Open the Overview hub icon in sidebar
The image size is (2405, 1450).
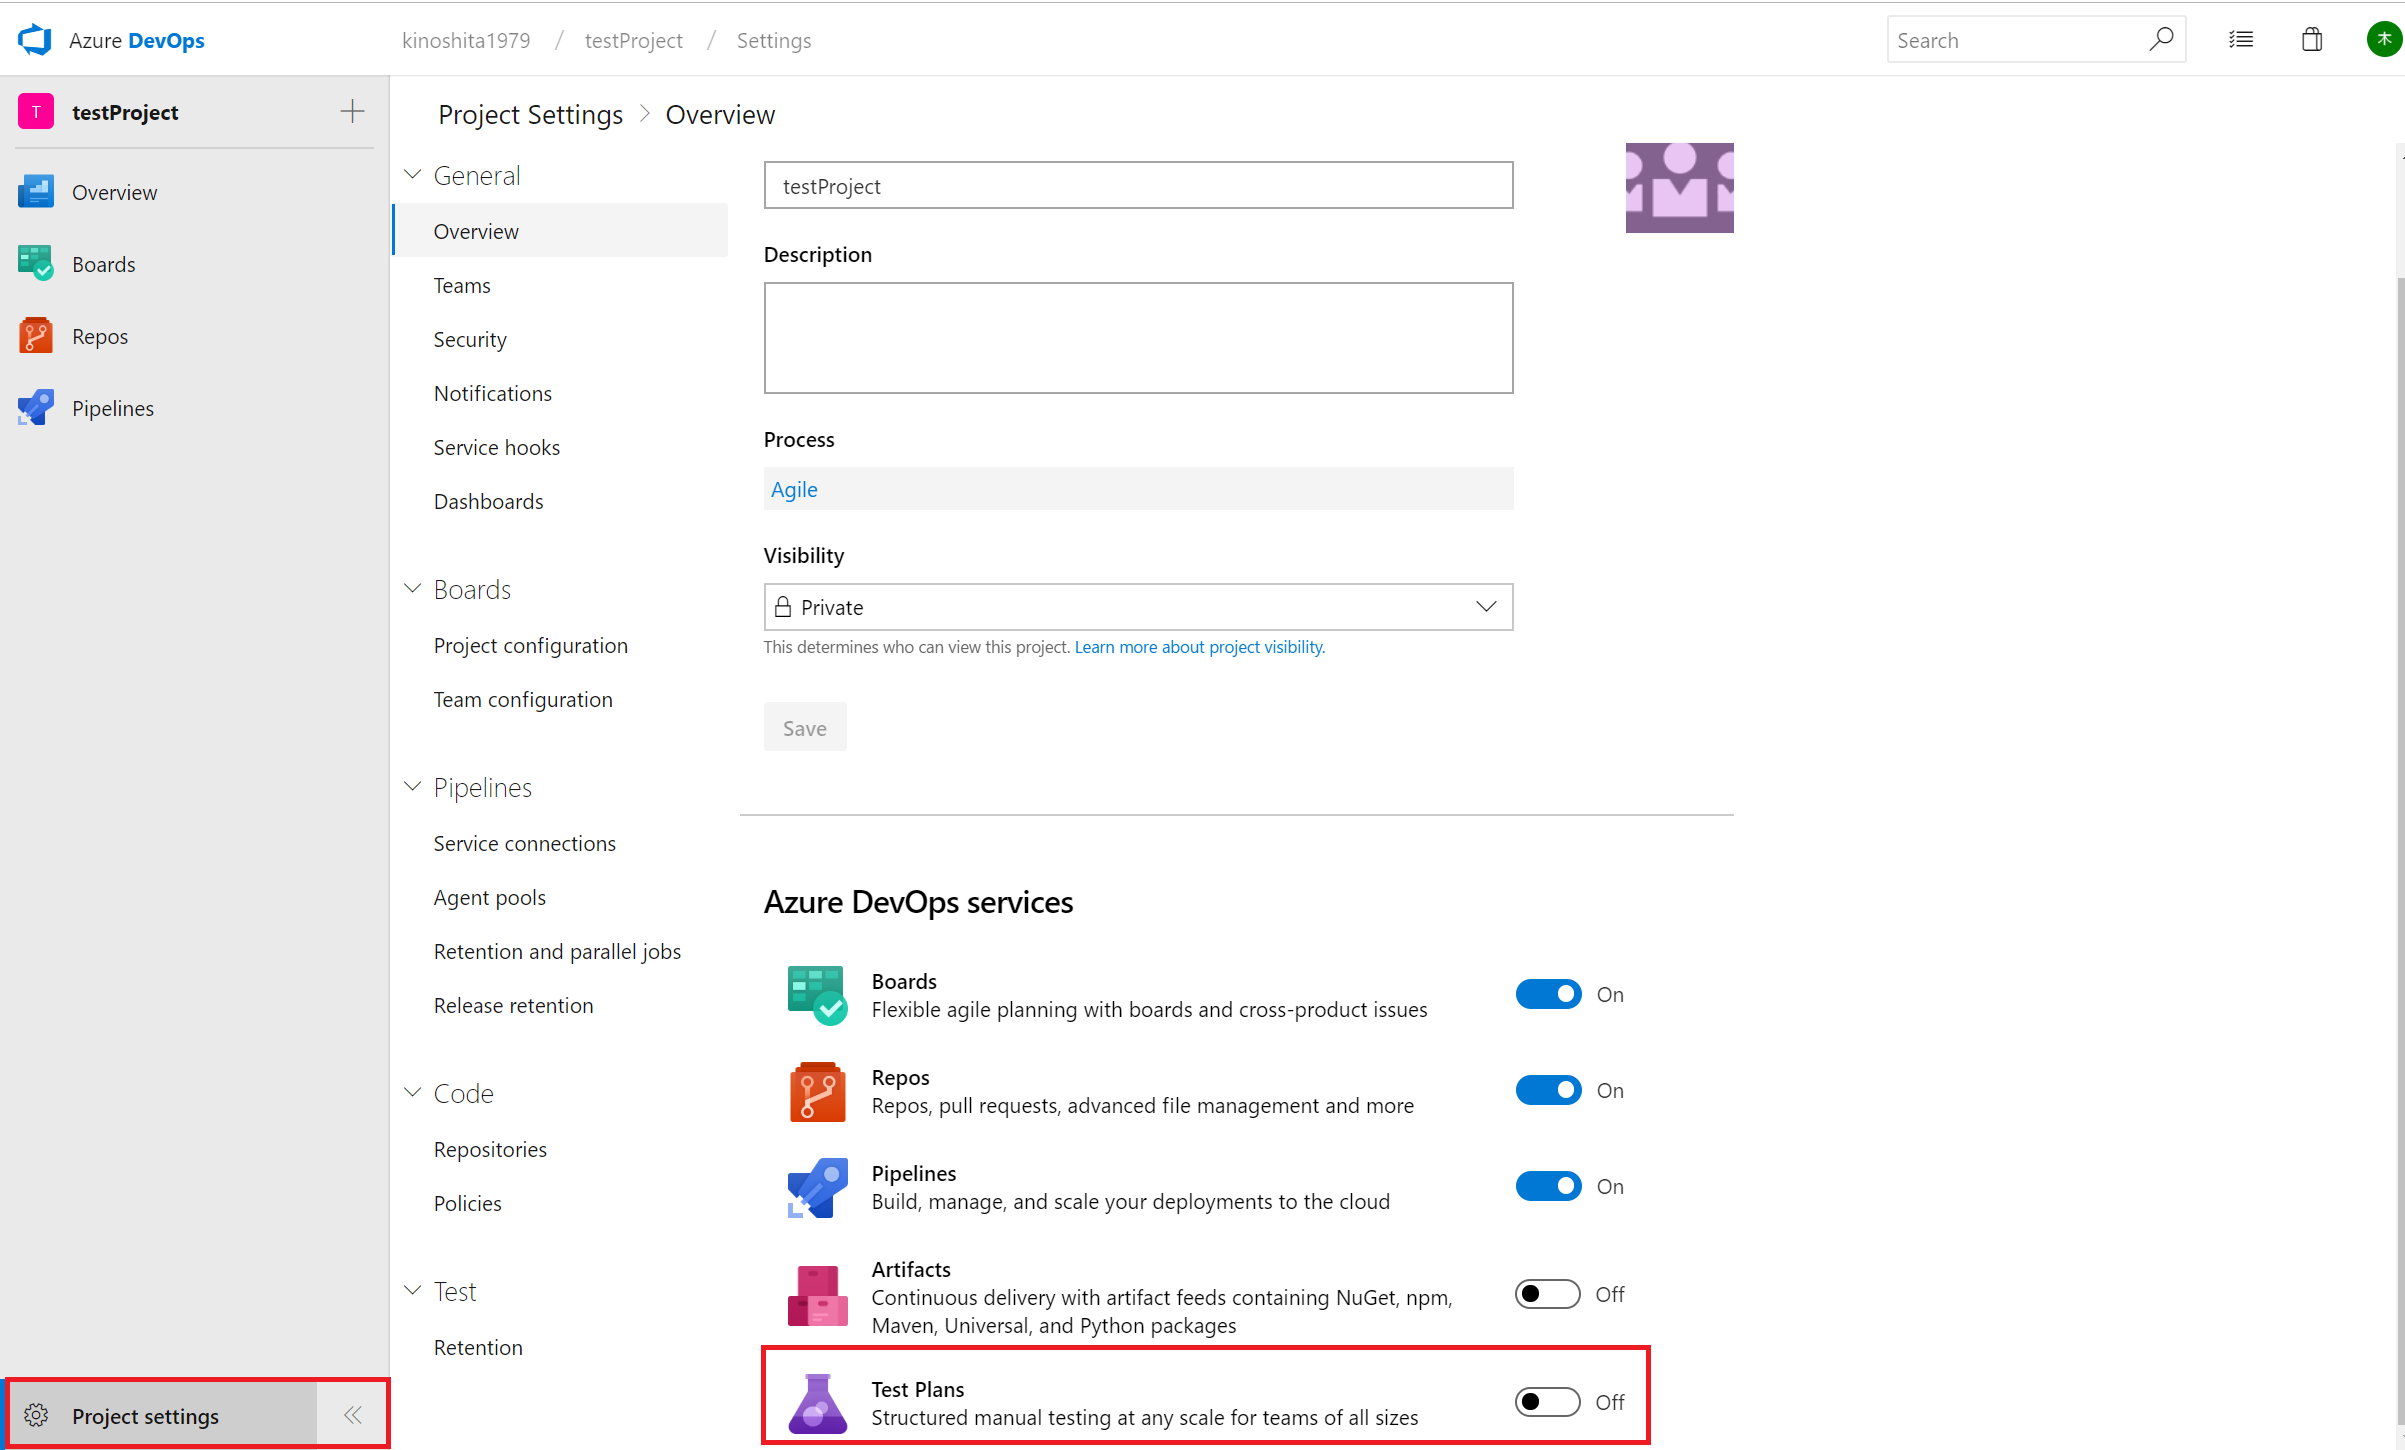pyautogui.click(x=36, y=192)
